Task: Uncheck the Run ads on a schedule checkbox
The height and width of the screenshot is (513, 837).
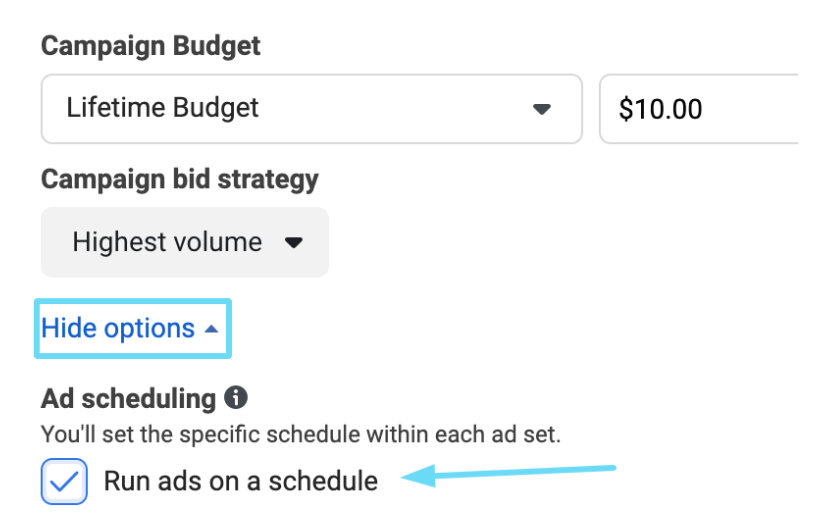Action: (x=64, y=482)
